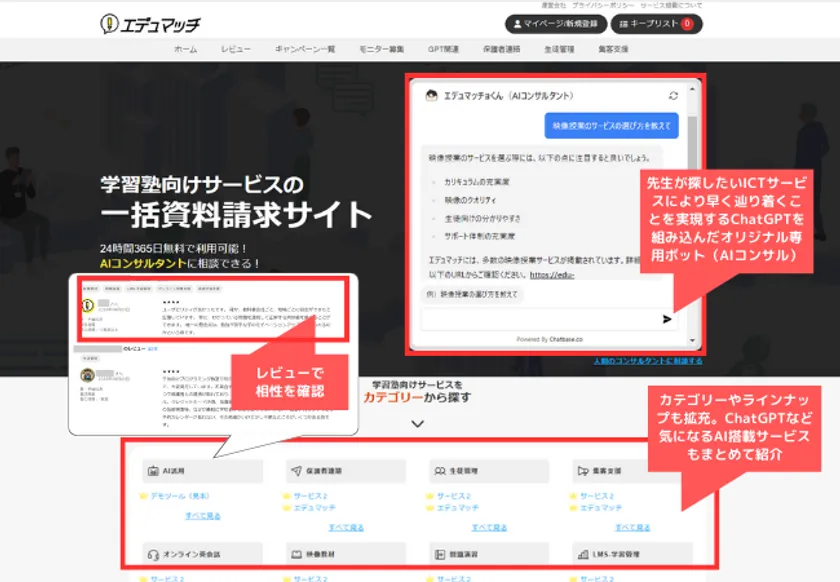Click 問題演習 category icon
Screen dimensions: 840x582
point(440,554)
